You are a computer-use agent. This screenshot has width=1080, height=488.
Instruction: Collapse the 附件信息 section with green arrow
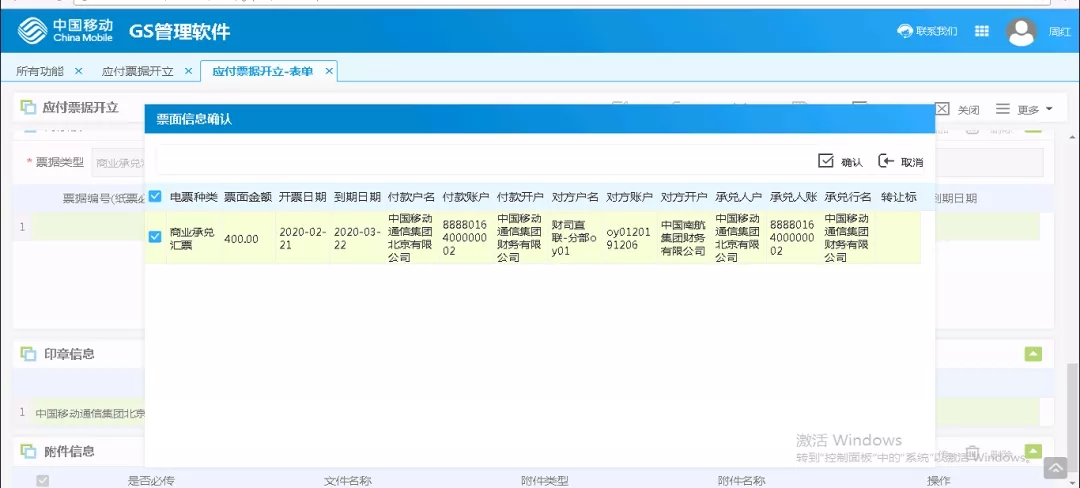1033,452
